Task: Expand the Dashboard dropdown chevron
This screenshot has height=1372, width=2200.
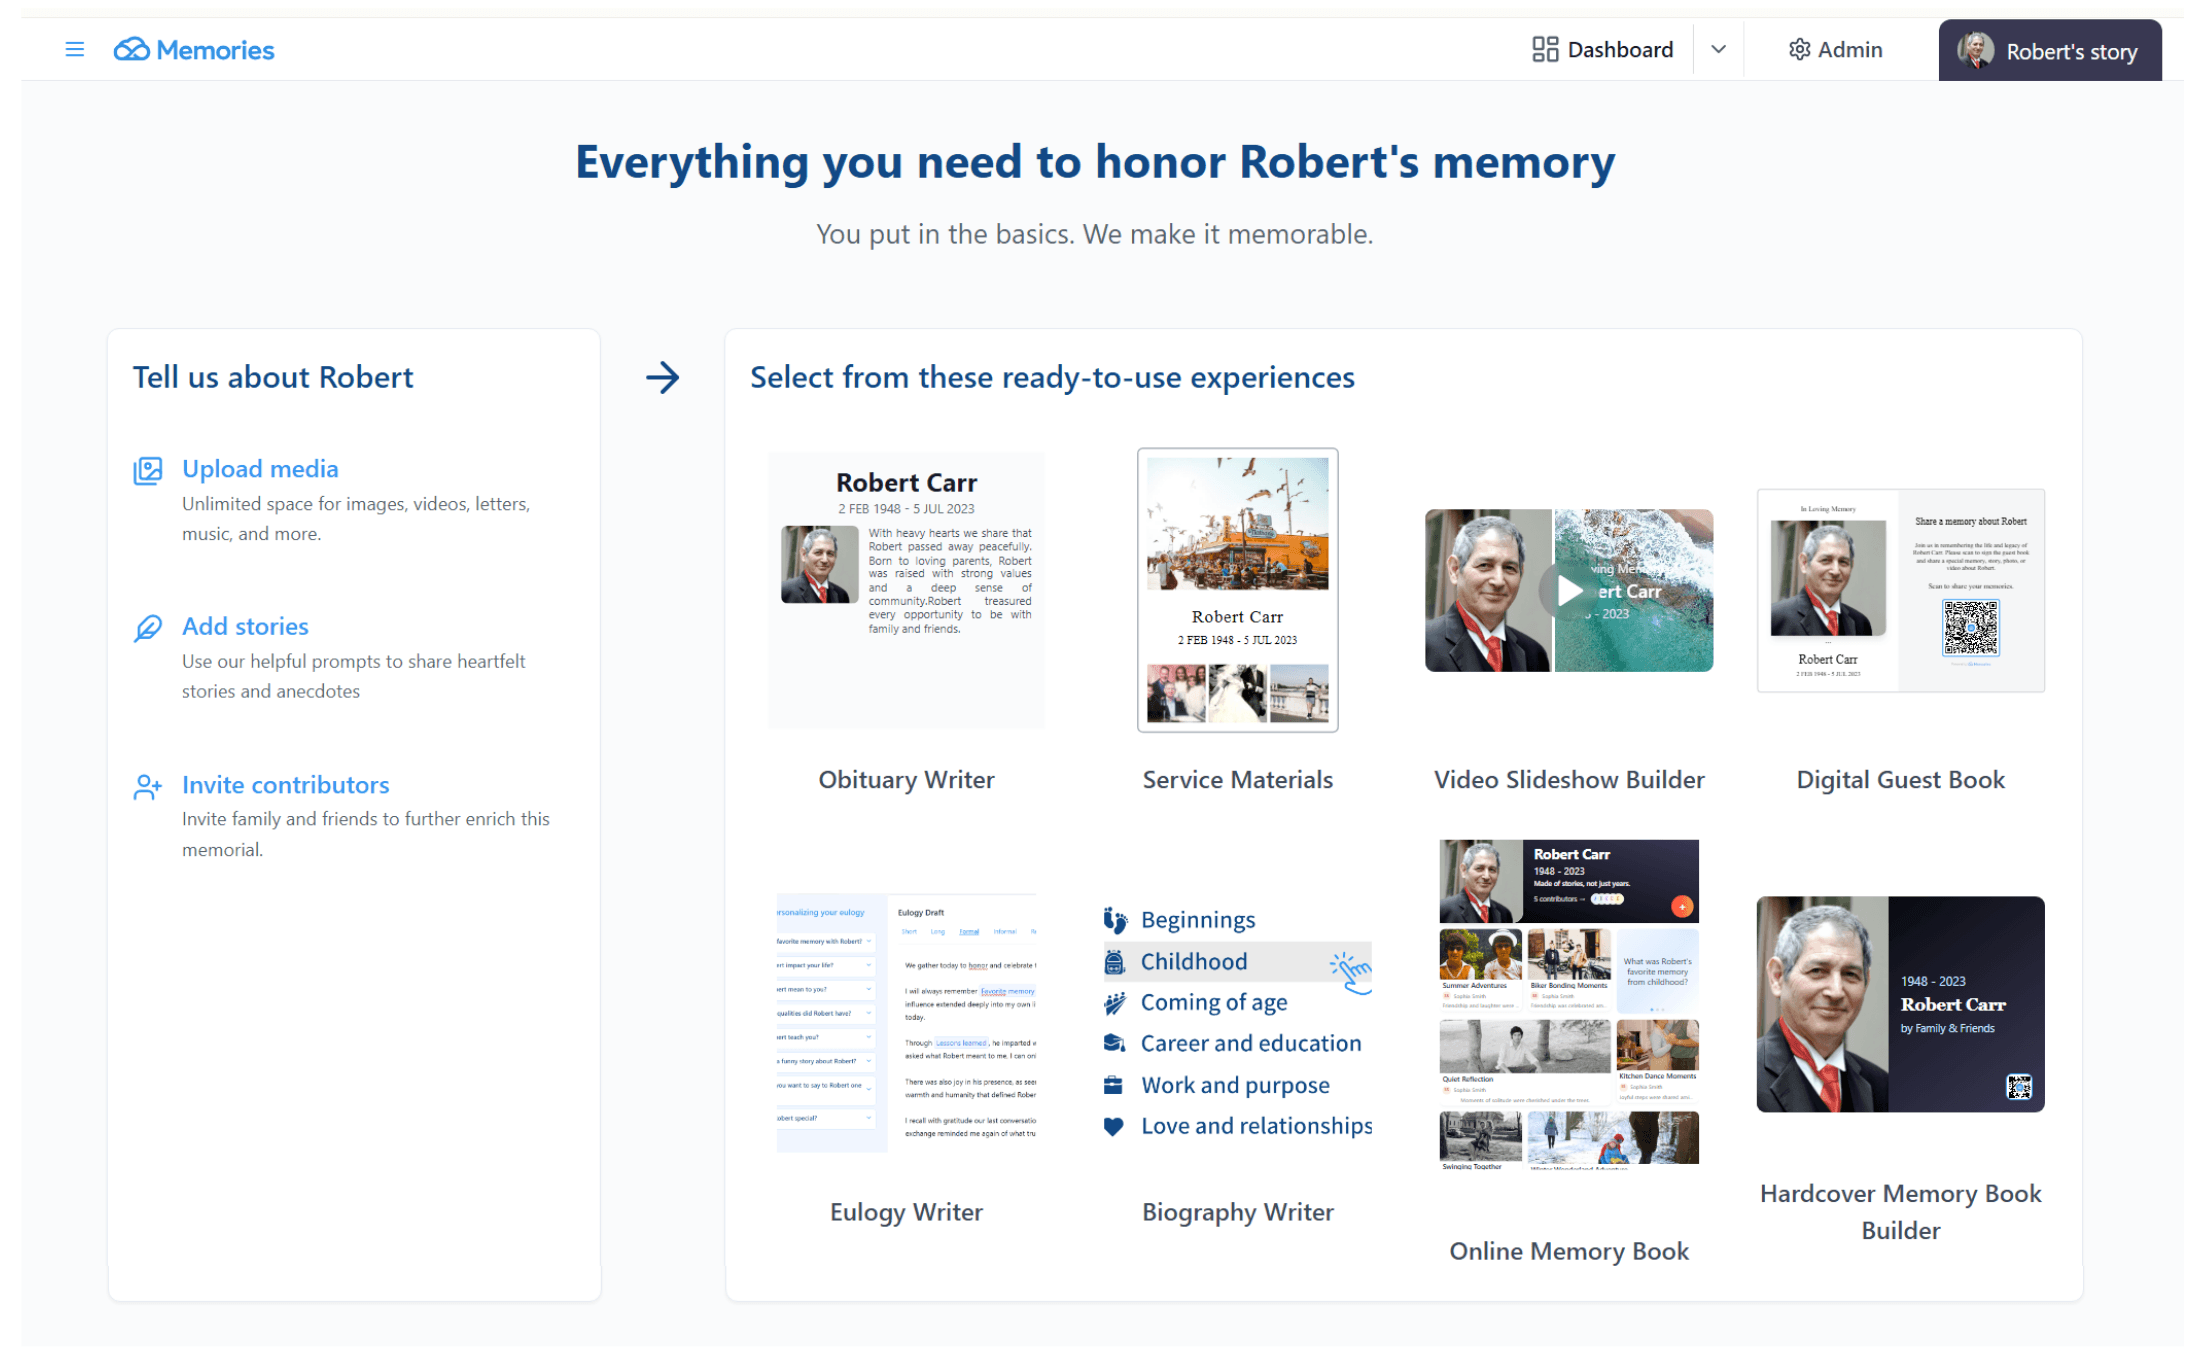Action: pyautogui.click(x=1718, y=49)
